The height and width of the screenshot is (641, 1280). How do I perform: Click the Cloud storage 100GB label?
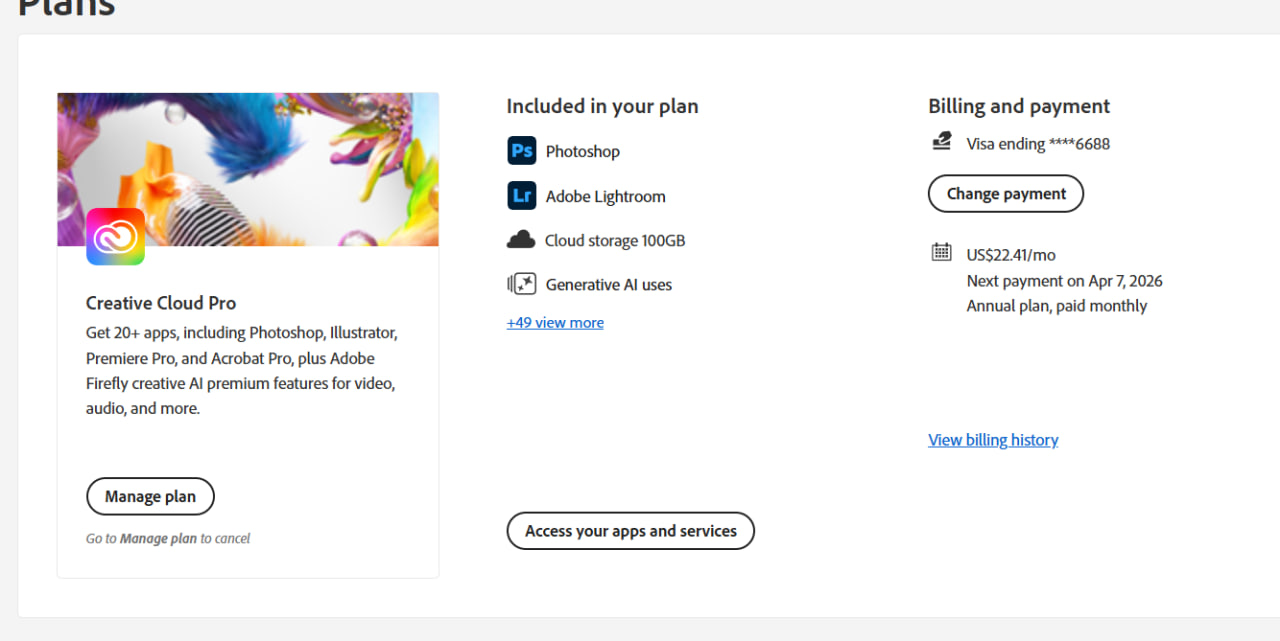click(x=614, y=241)
